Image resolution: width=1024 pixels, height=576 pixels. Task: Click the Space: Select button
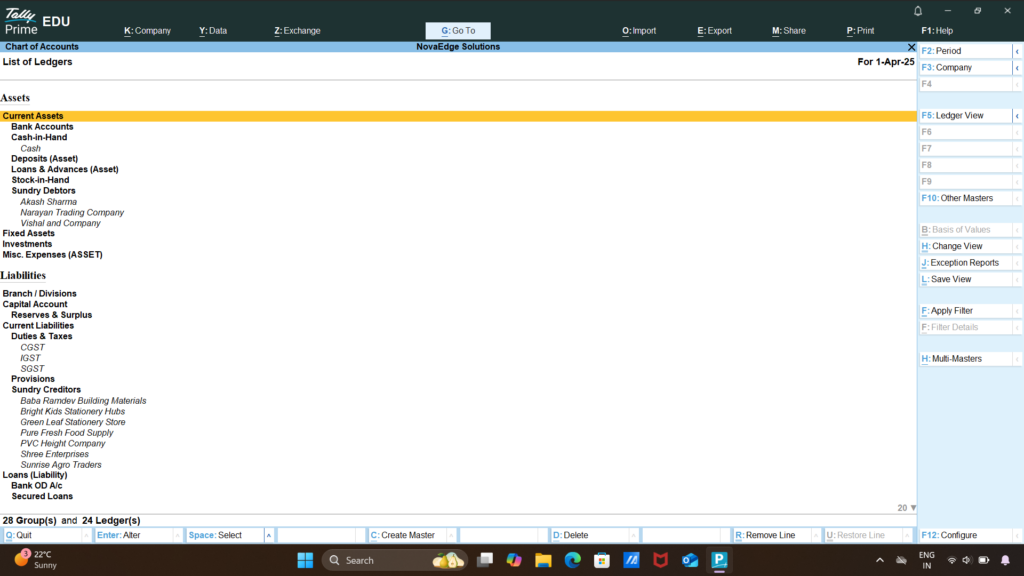click(x=225, y=535)
